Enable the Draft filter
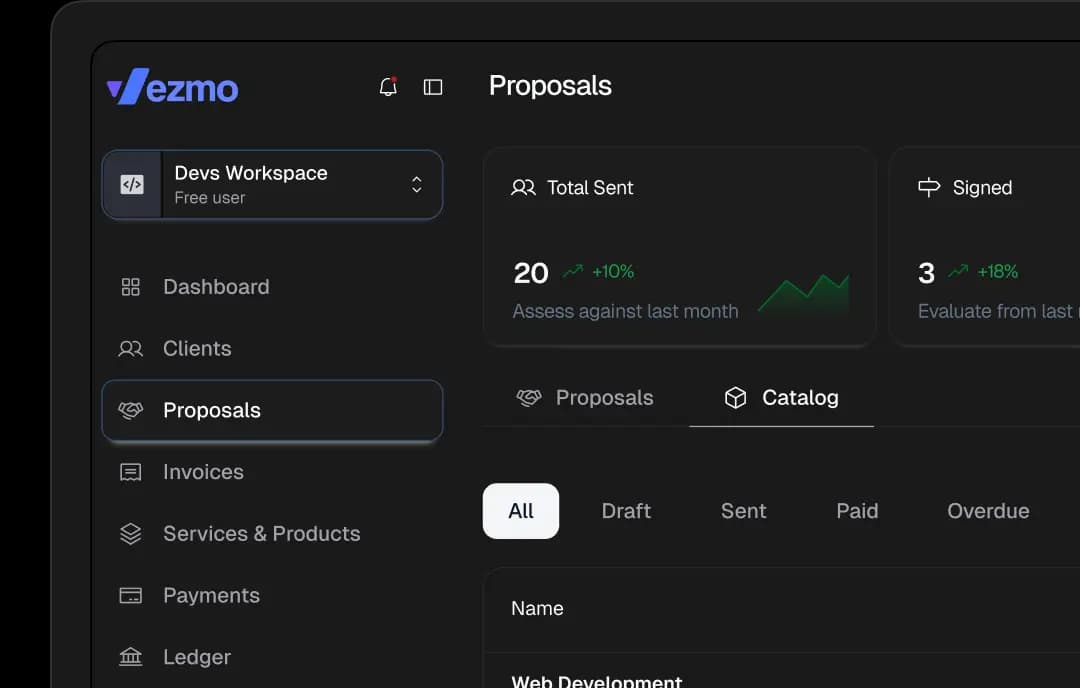1080x688 pixels. coord(626,511)
